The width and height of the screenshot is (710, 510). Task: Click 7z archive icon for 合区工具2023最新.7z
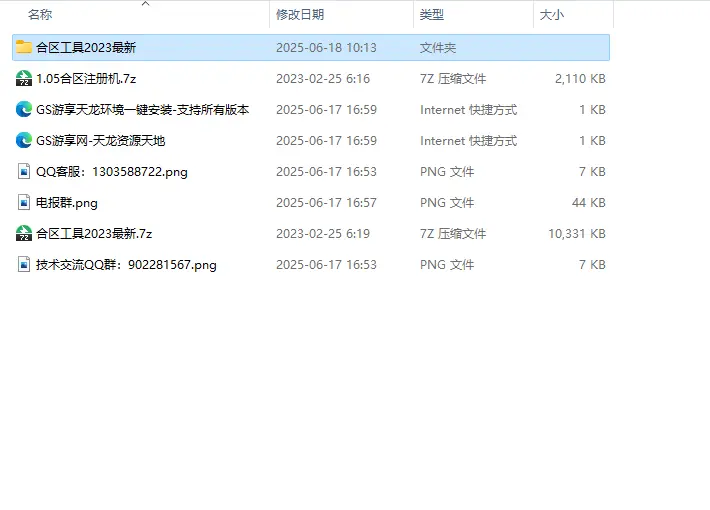(x=23, y=233)
